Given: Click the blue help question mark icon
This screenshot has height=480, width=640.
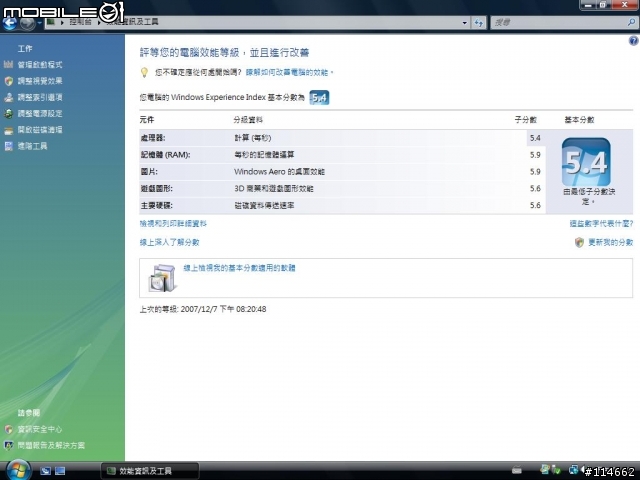Looking at the screenshot, I should [x=633, y=40].
